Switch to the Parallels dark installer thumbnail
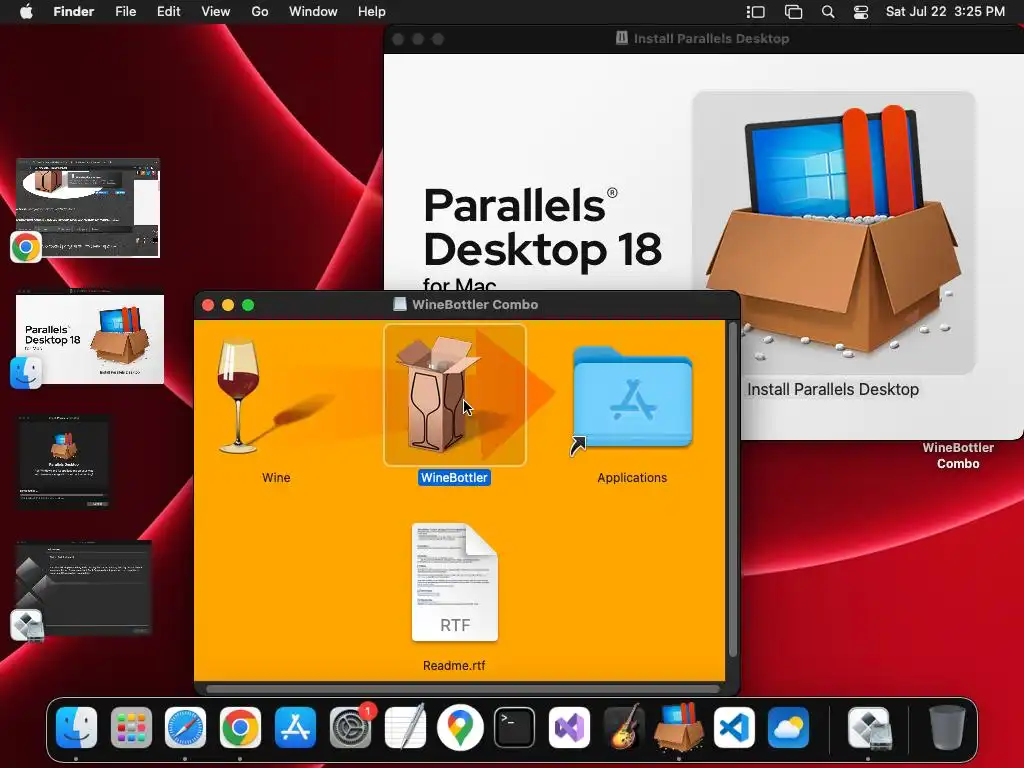 point(63,462)
